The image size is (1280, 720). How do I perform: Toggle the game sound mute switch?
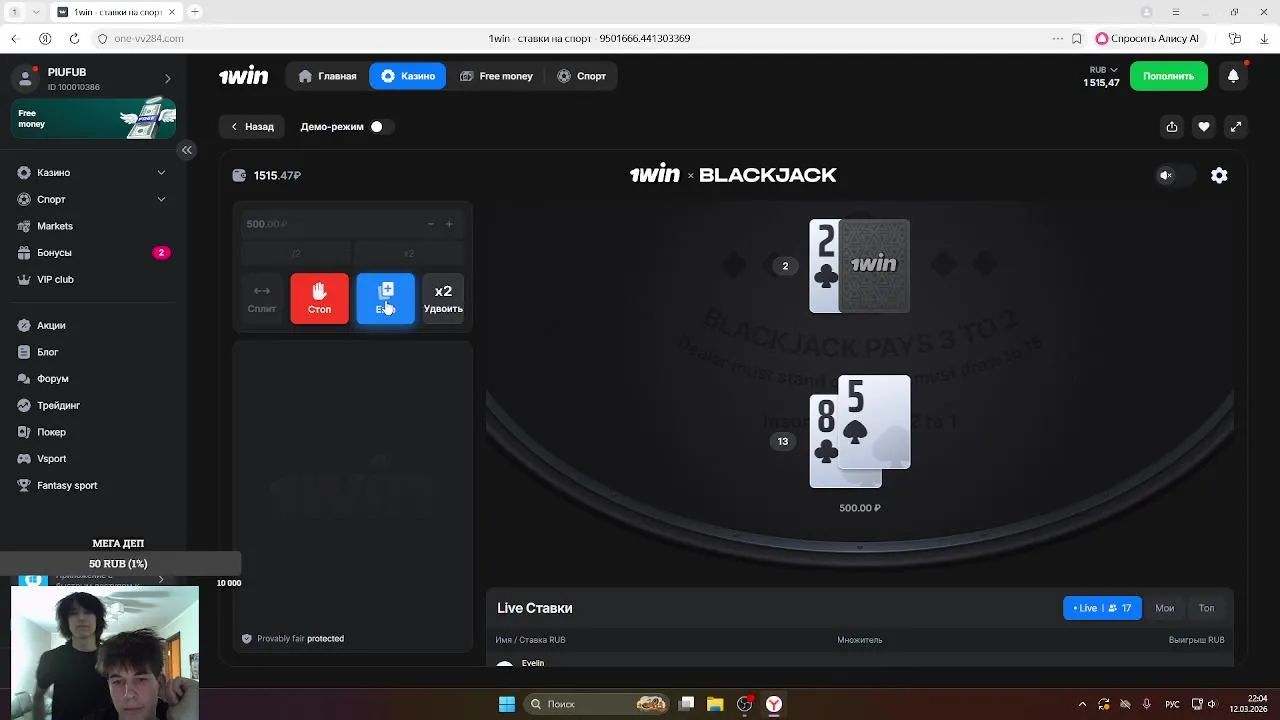click(x=1174, y=175)
